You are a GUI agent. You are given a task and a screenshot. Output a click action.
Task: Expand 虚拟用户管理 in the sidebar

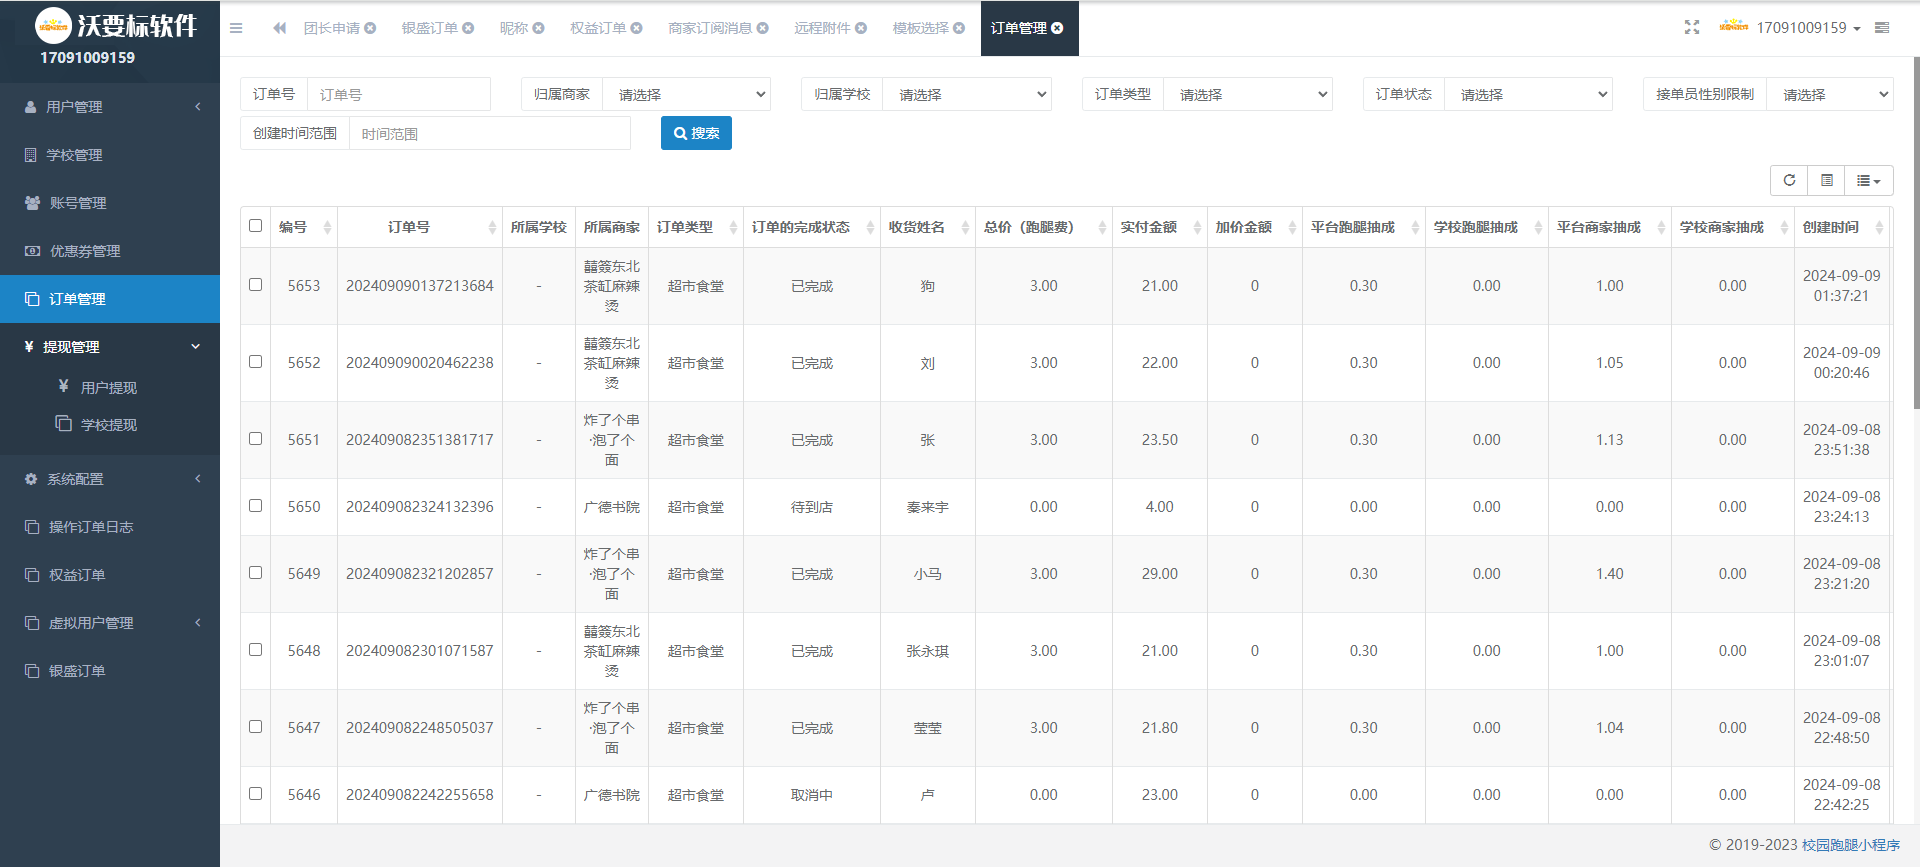point(110,623)
